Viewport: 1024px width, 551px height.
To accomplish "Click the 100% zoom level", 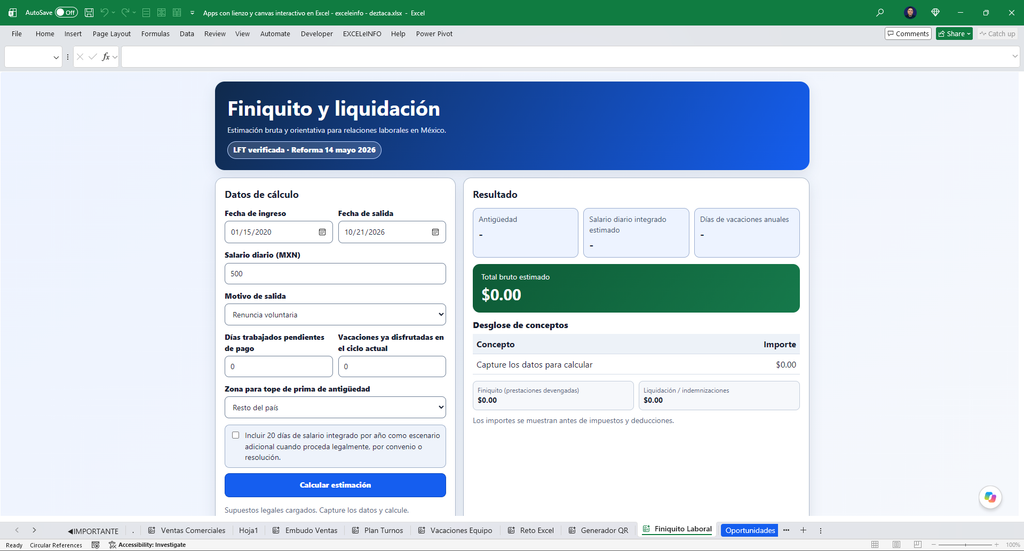I will point(1013,544).
